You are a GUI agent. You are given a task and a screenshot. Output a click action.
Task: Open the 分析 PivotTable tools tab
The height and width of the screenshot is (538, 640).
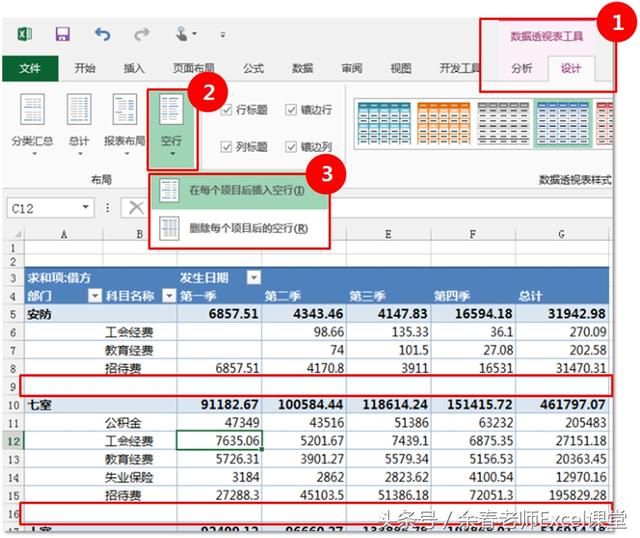522,68
